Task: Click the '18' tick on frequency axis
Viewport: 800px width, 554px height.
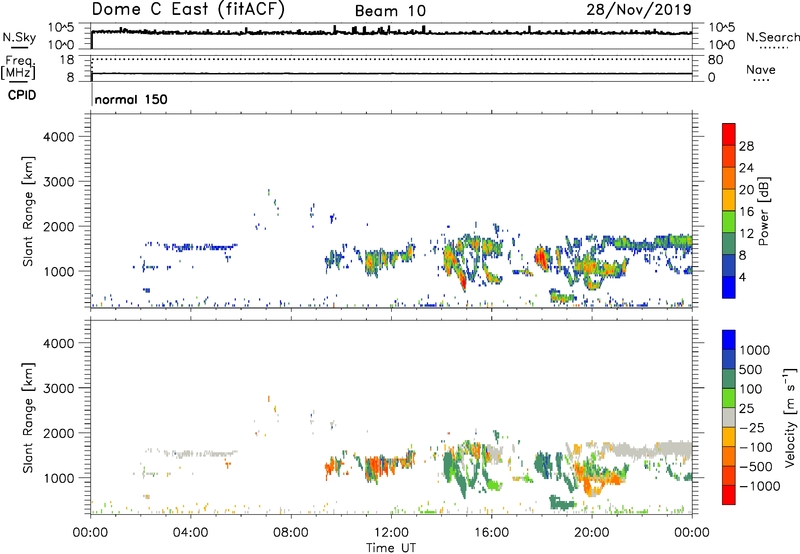Action: click(x=67, y=60)
